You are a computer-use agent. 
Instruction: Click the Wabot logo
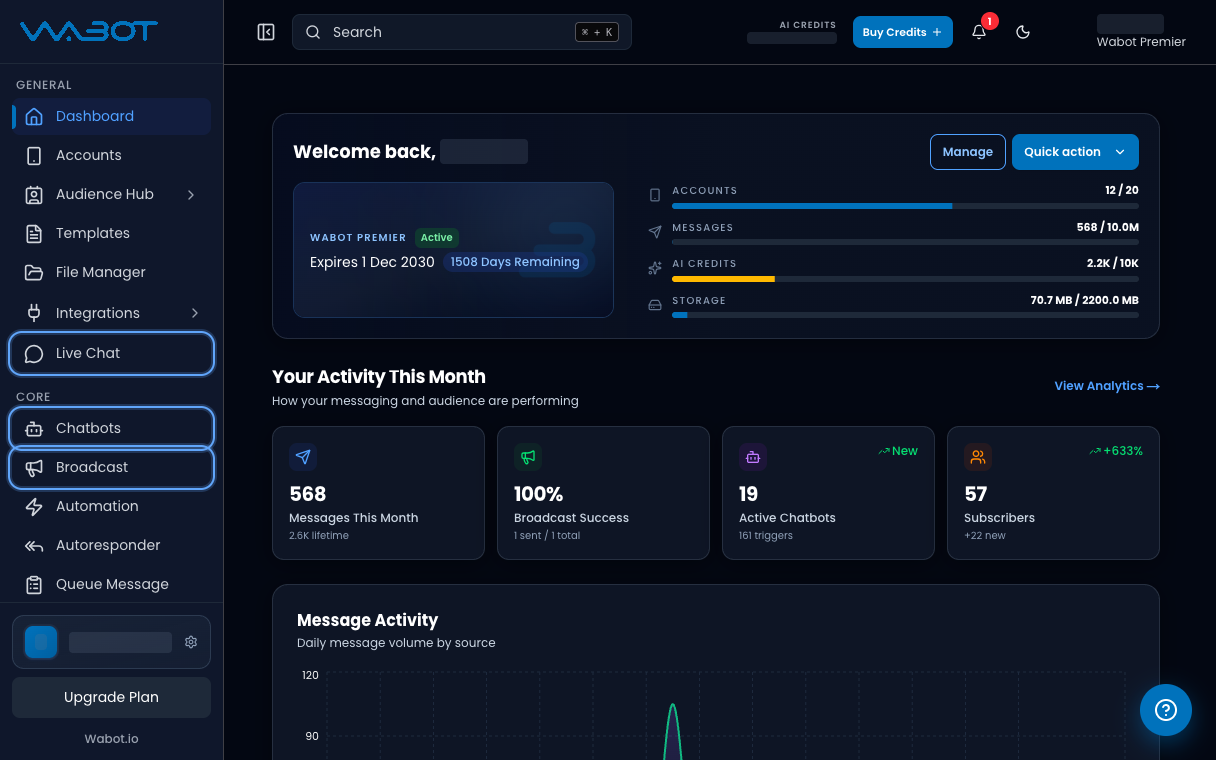pyautogui.click(x=89, y=31)
